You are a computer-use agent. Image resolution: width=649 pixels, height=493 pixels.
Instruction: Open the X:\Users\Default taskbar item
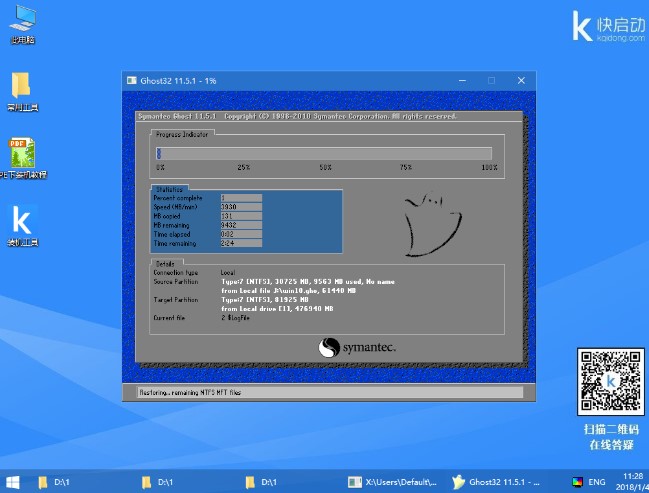(392, 482)
